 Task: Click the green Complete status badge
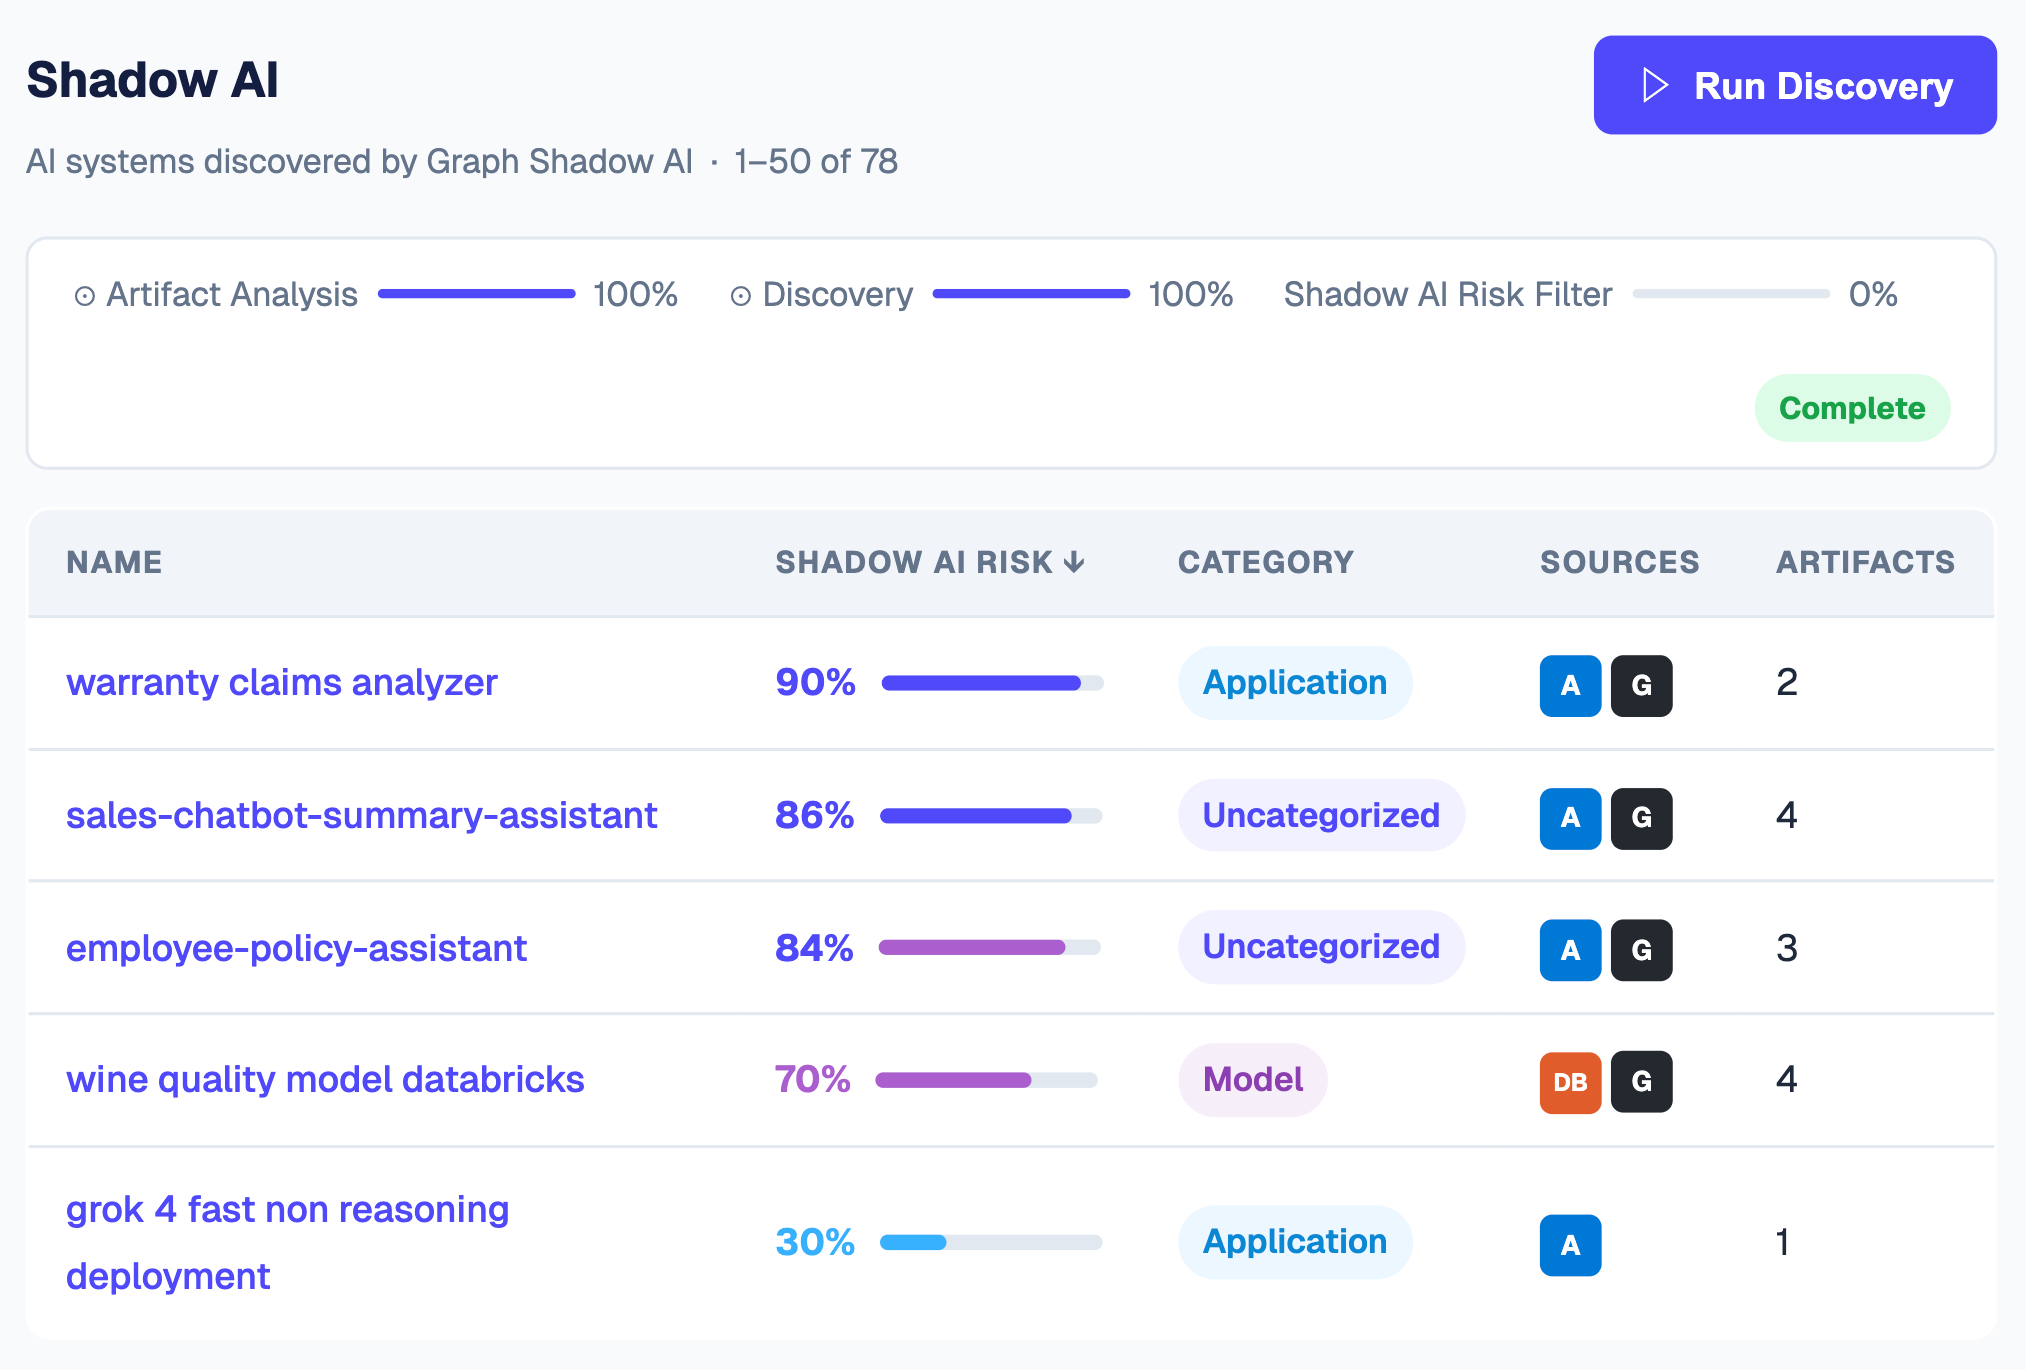click(x=1851, y=408)
